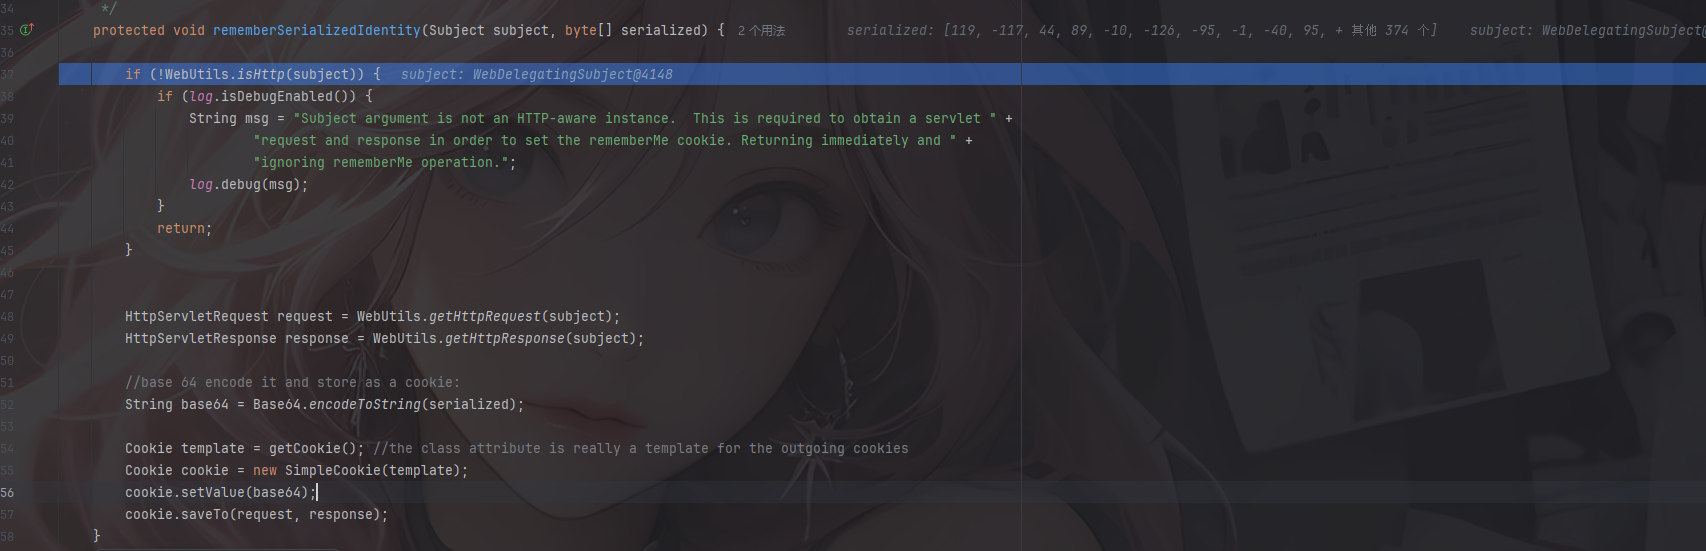Toggle a breakpoint at line number 35
This screenshot has height=551, width=1706.
click(8, 31)
